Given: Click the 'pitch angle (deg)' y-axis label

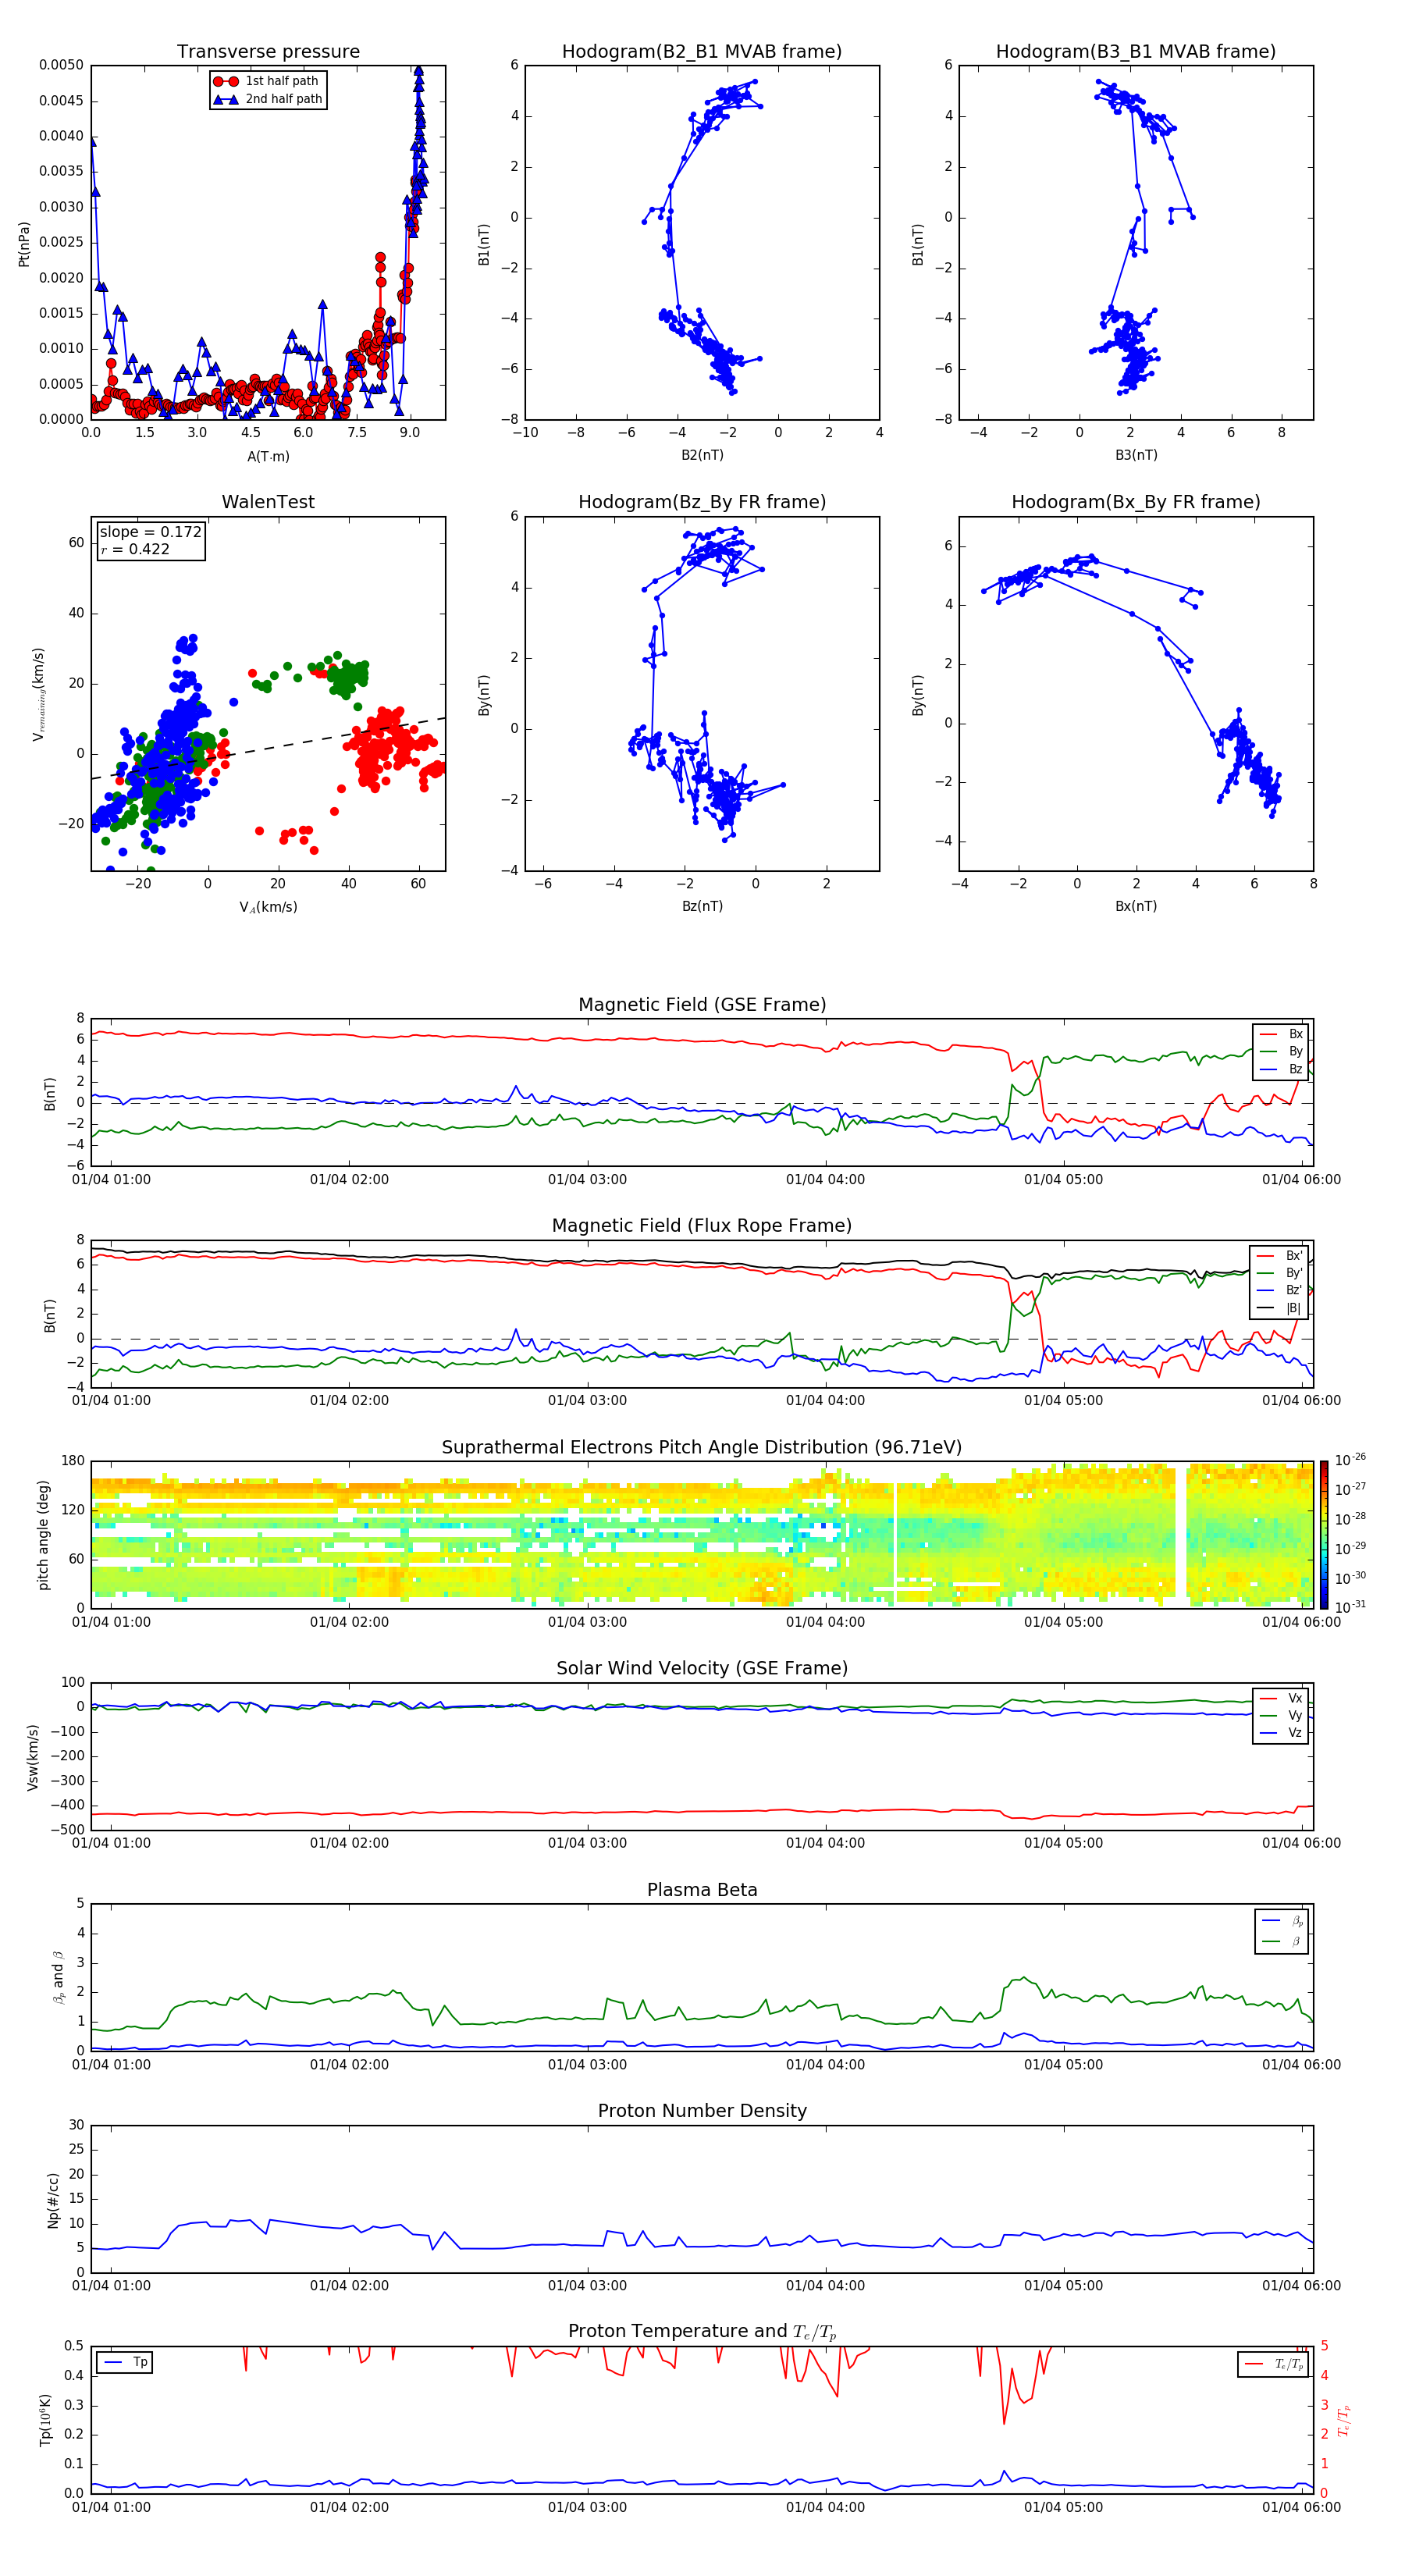Looking at the screenshot, I should click(x=43, y=1535).
